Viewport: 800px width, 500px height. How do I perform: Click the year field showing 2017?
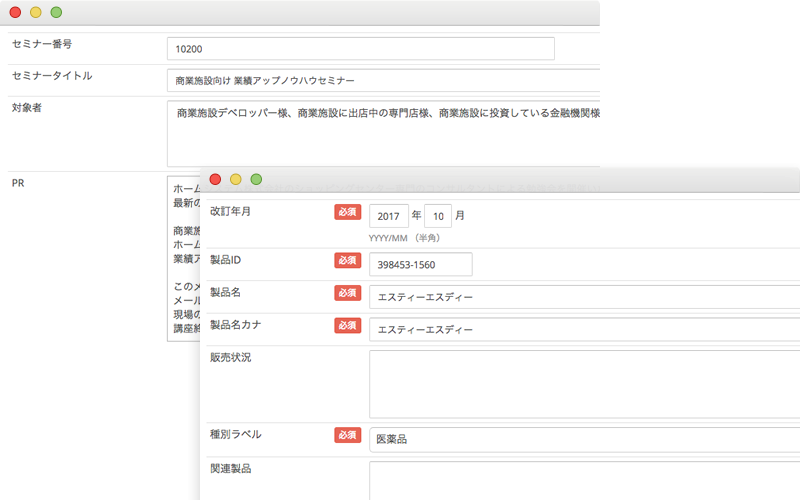pyautogui.click(x=389, y=216)
